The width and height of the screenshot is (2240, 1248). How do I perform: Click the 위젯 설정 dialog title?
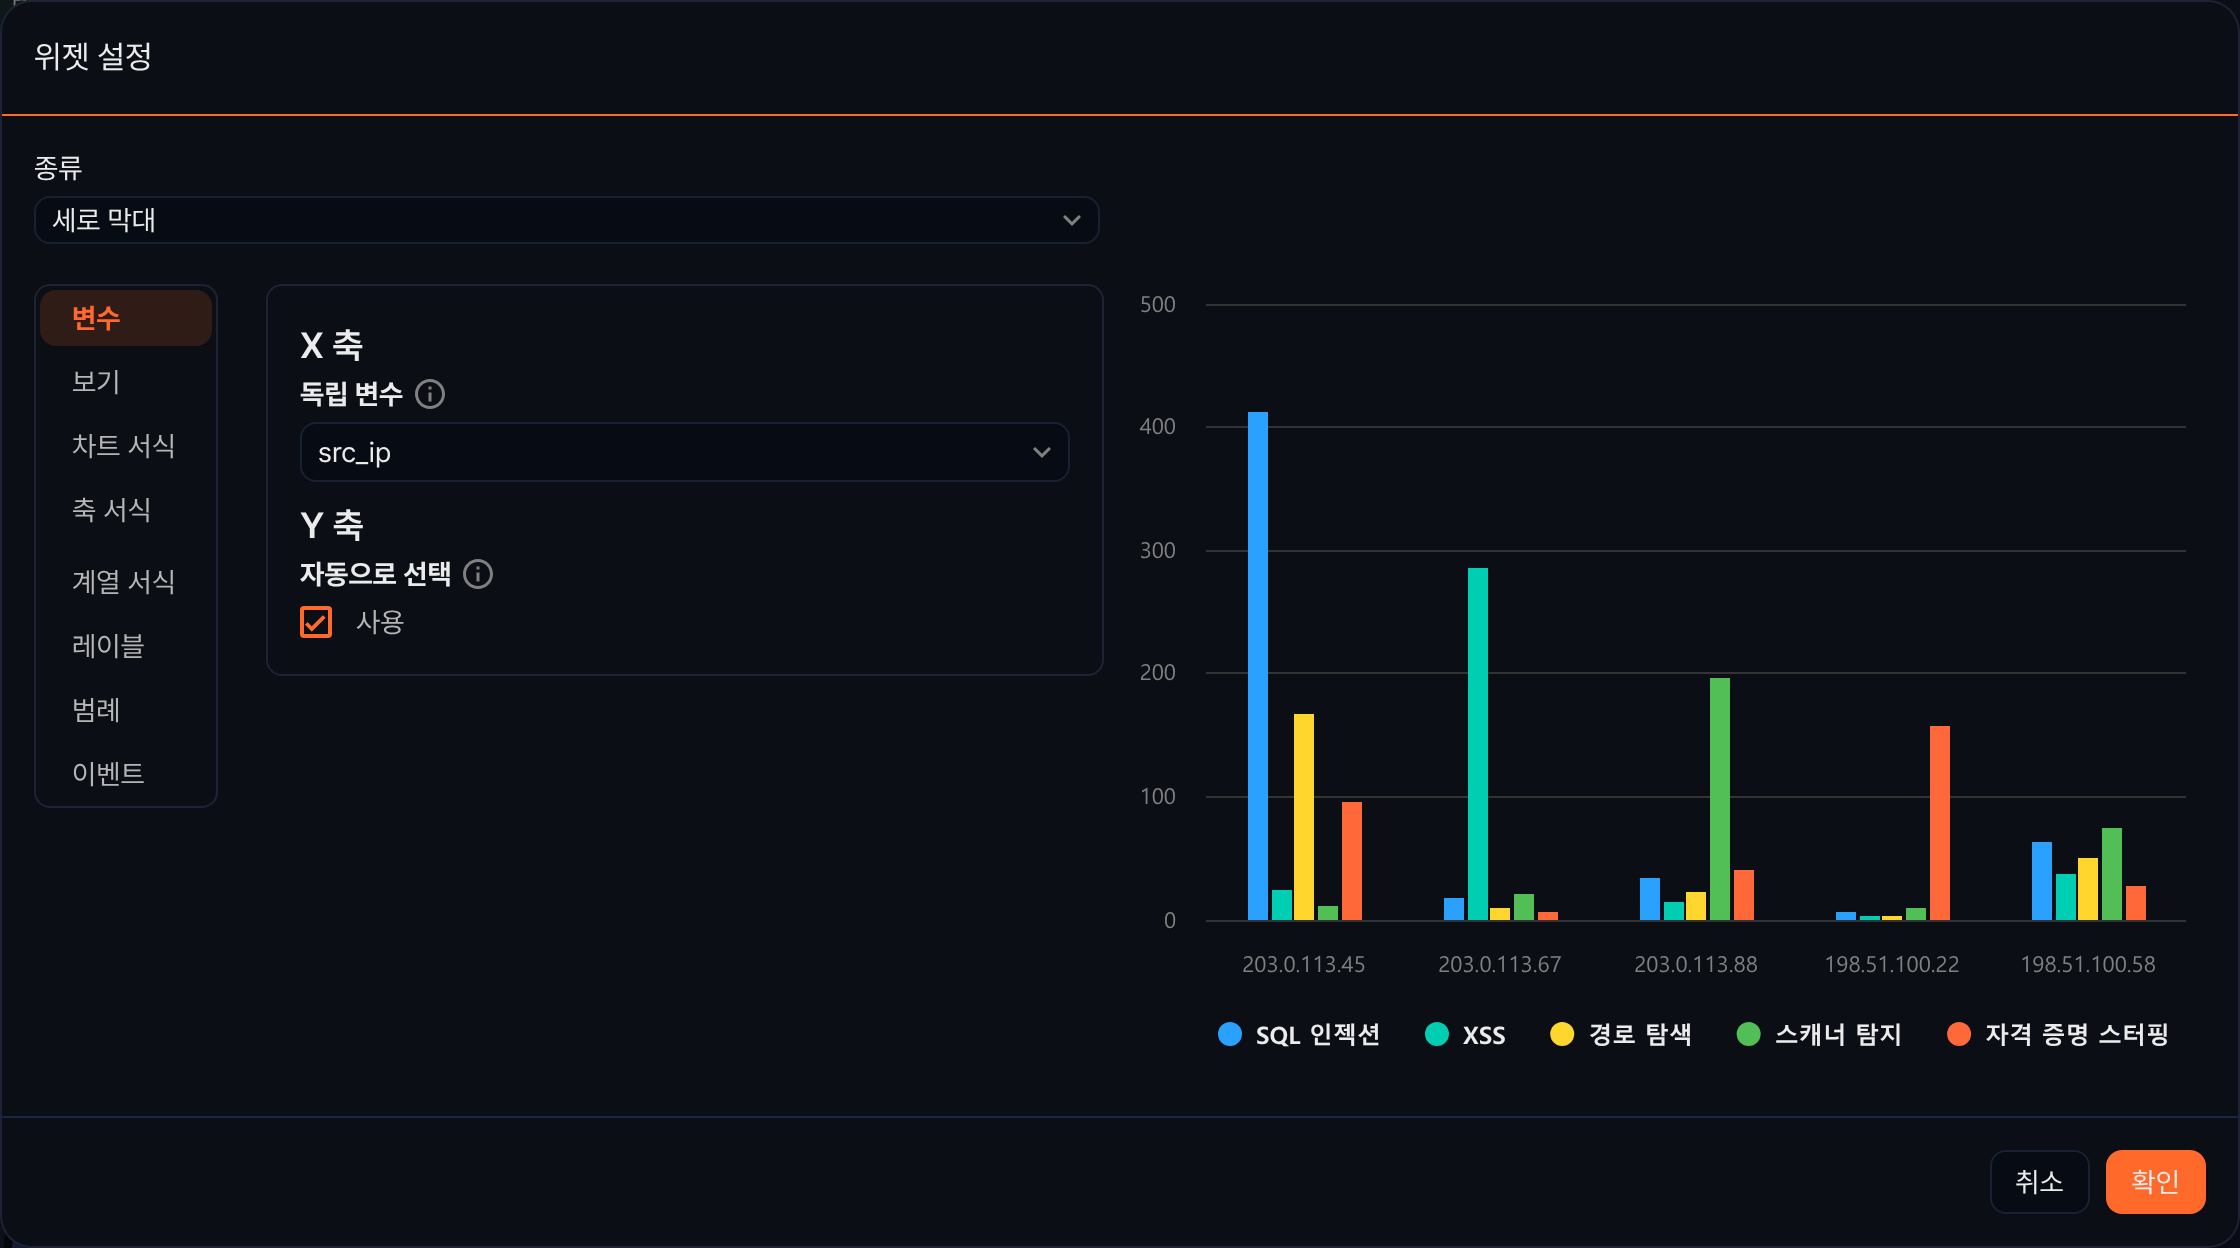point(93,56)
